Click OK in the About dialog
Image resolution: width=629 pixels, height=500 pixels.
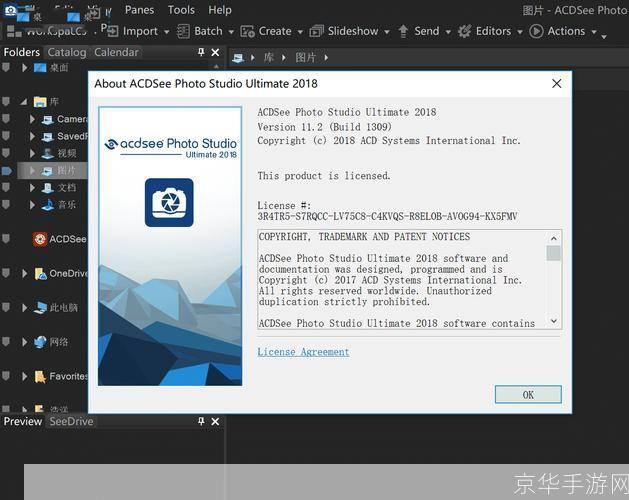pos(528,395)
